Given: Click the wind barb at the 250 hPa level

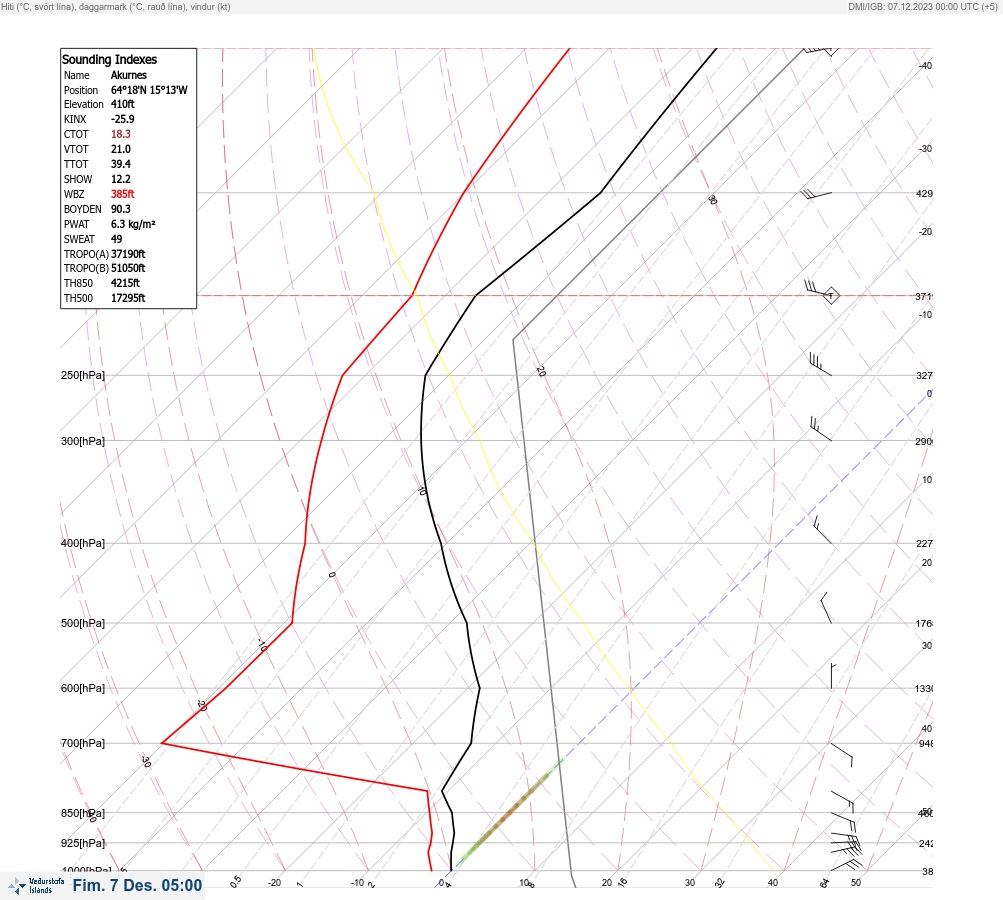Looking at the screenshot, I should 820,364.
